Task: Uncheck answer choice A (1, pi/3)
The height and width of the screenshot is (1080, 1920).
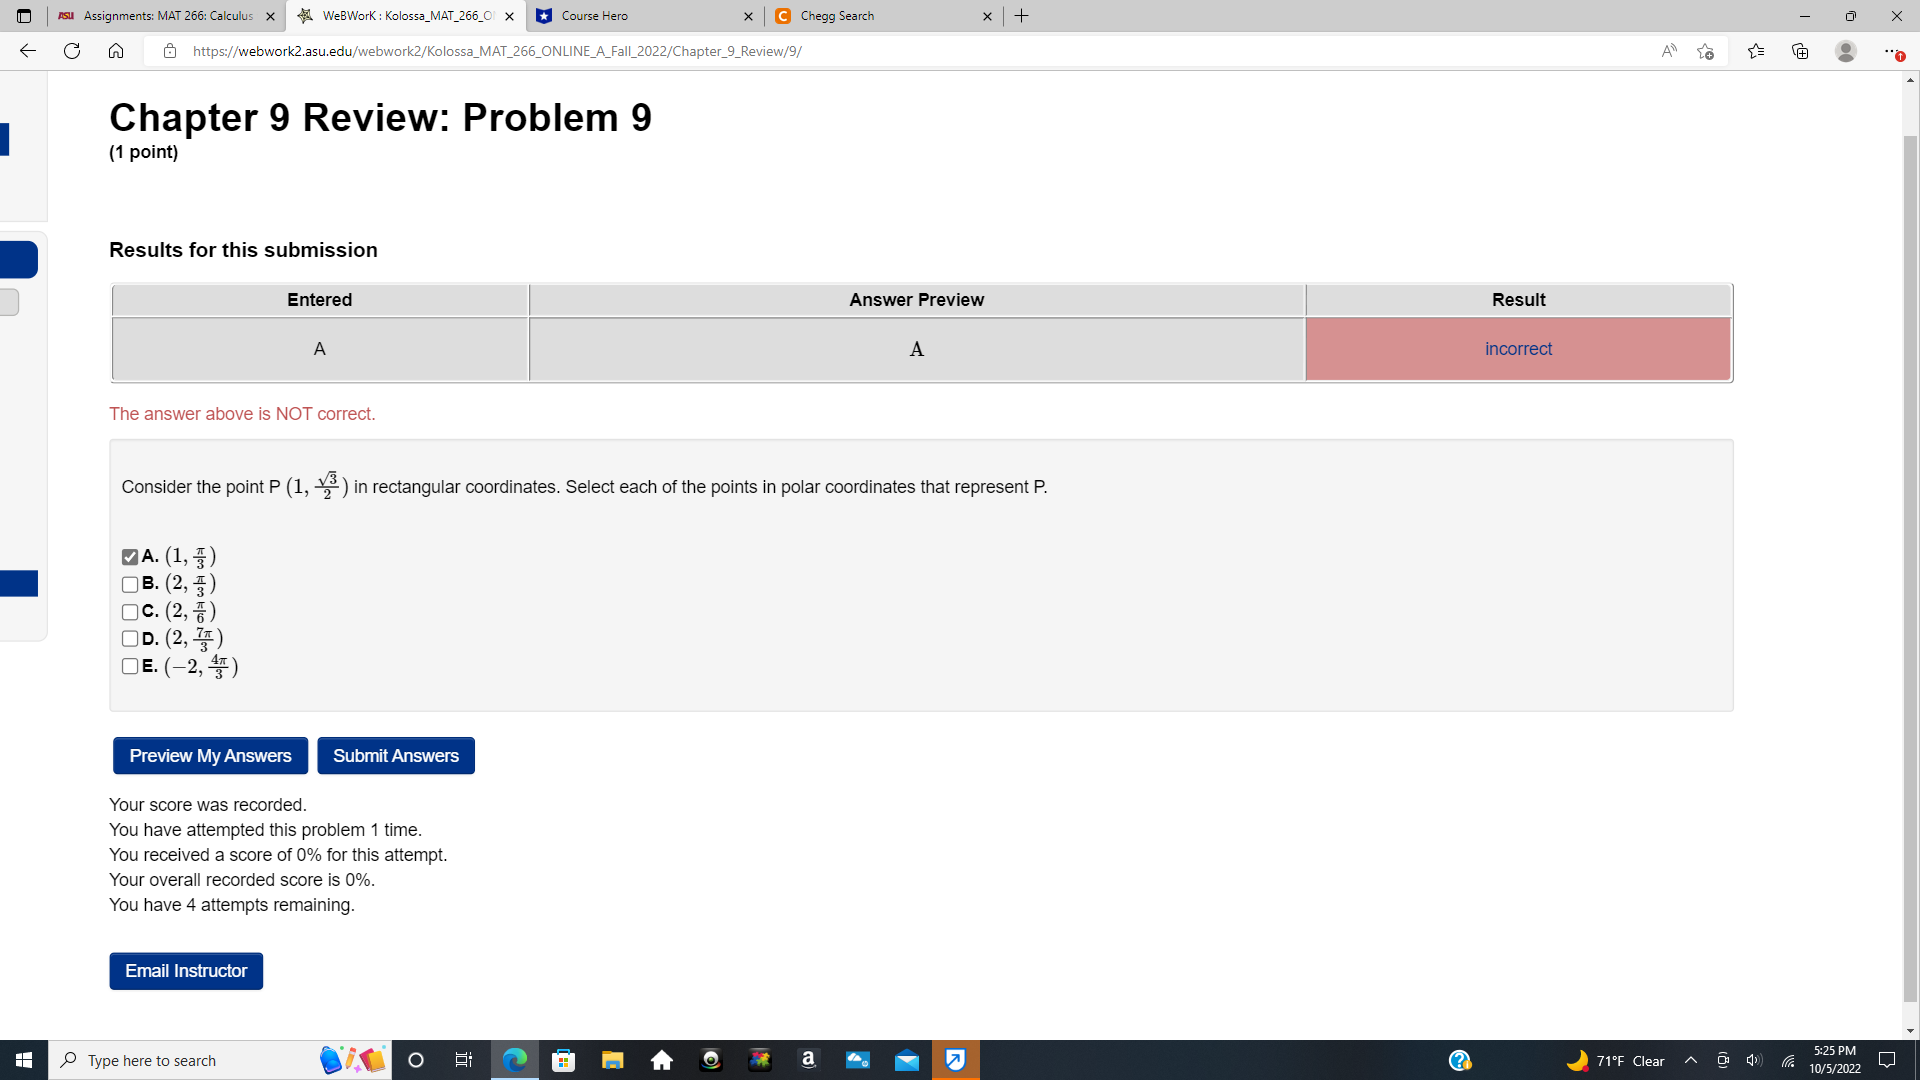Action: (x=129, y=557)
